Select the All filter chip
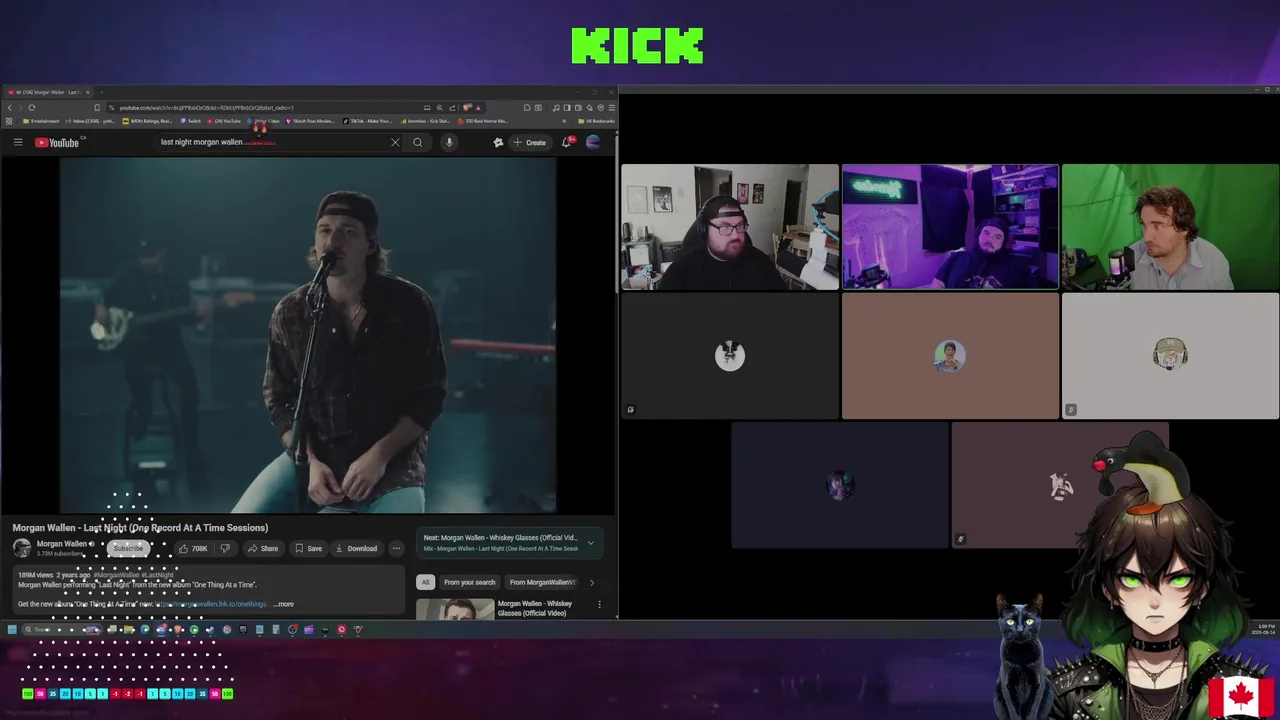 tap(425, 582)
